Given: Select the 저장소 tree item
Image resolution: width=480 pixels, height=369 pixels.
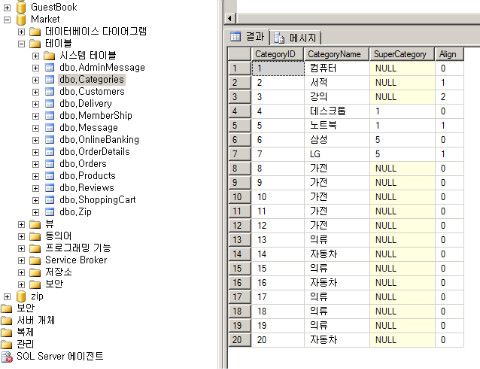Looking at the screenshot, I should 58,272.
